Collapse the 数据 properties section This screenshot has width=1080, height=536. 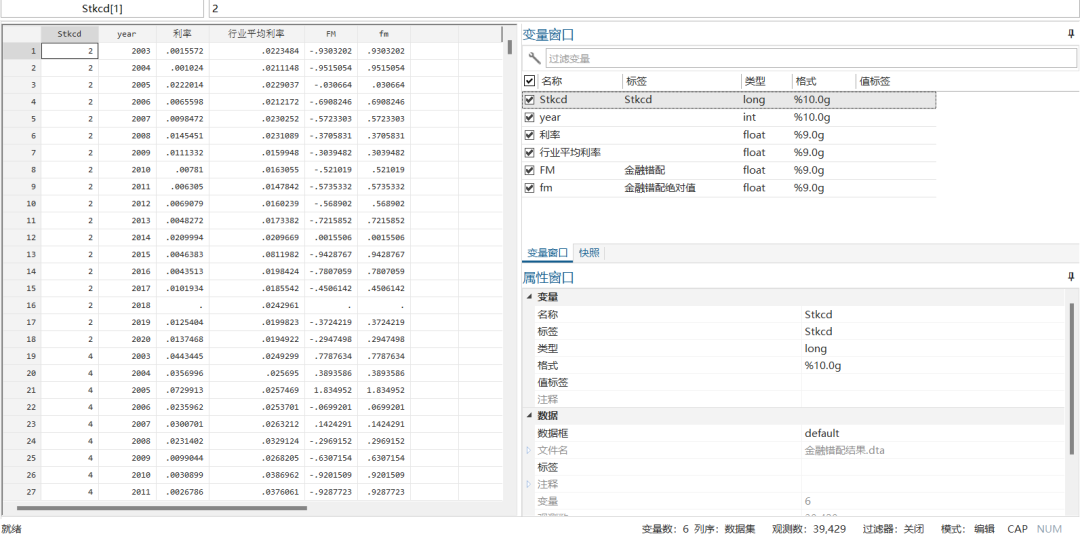tap(528, 415)
